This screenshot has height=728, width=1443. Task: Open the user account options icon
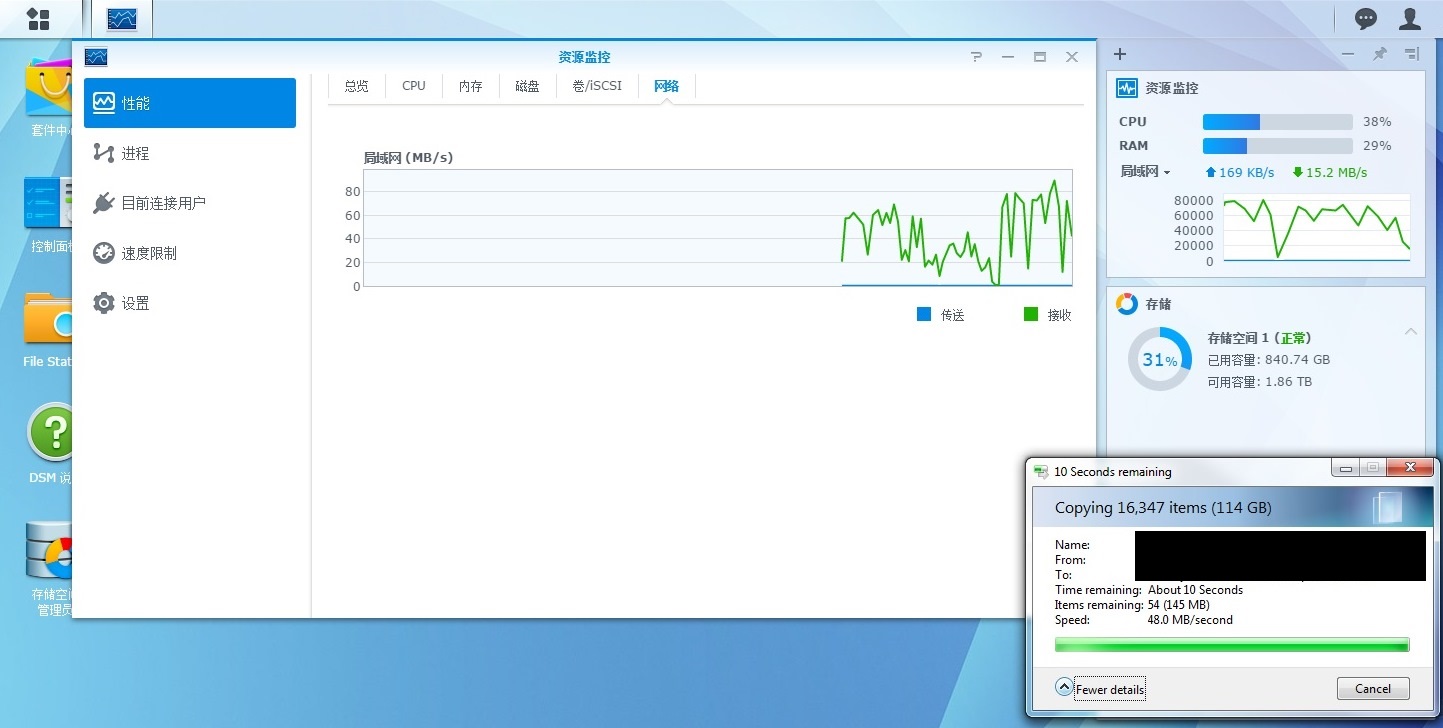(x=1410, y=18)
